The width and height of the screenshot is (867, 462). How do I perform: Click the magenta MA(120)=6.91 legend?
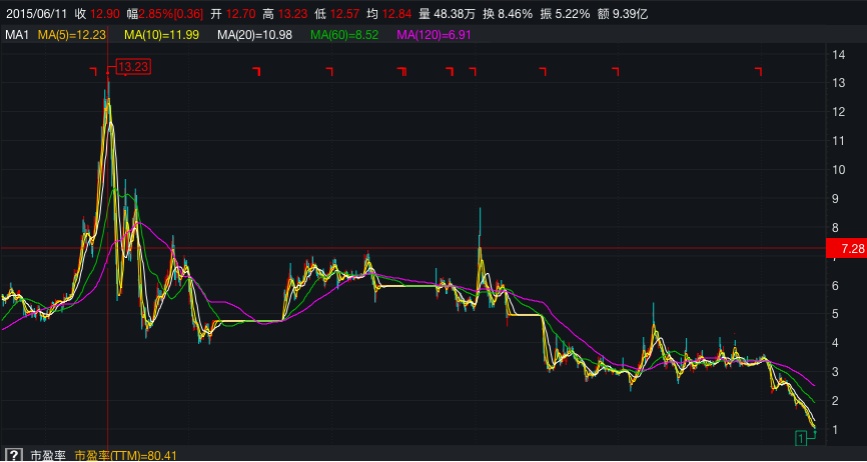pos(434,35)
